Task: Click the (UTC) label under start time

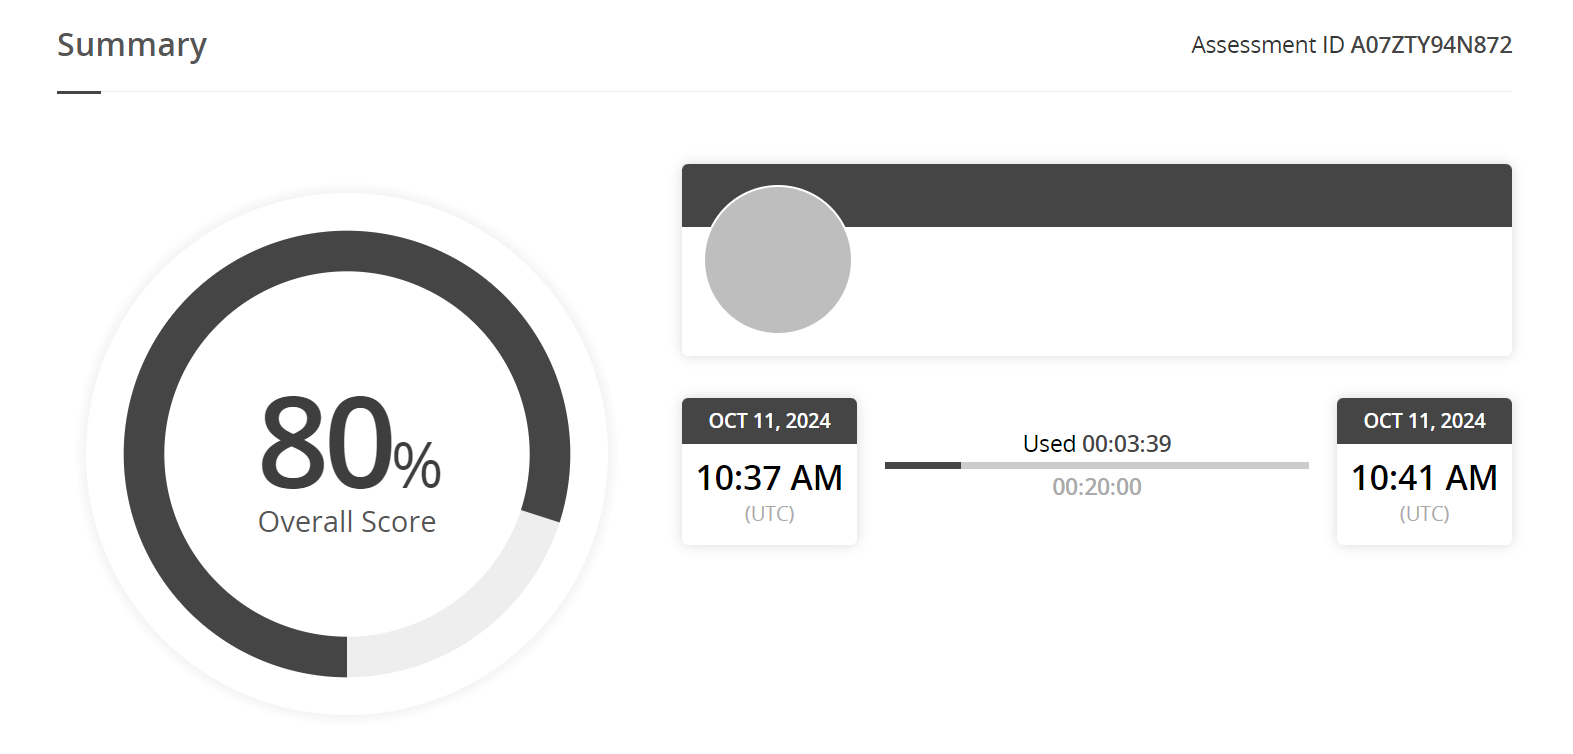Action: 769,514
